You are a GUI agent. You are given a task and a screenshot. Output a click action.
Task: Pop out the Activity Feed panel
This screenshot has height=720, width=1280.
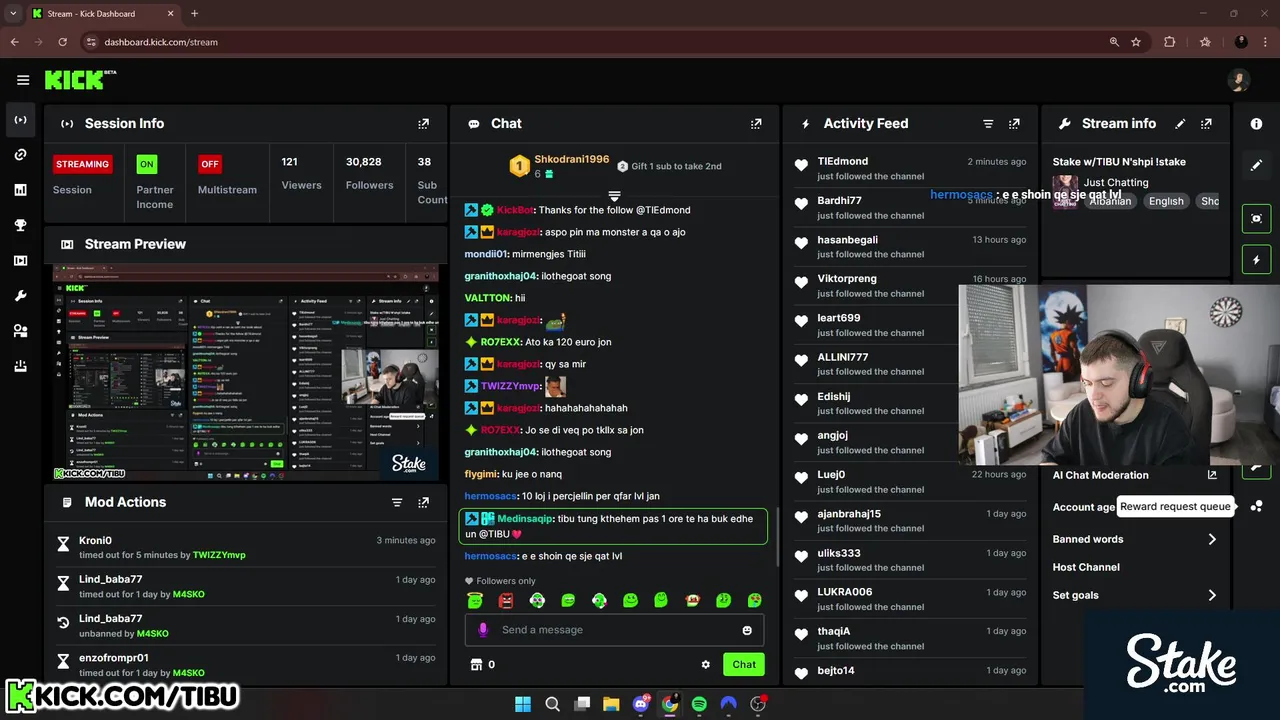point(1014,124)
